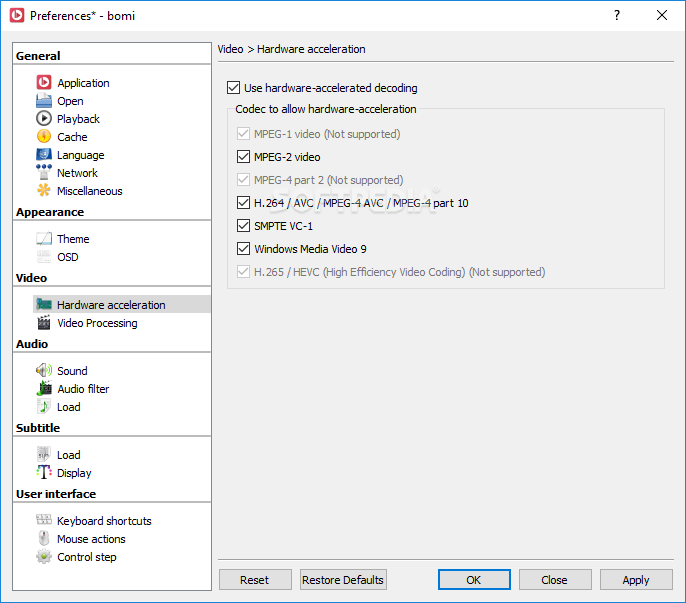Go to Keyboard shortcuts page
686x603 pixels.
[x=104, y=521]
